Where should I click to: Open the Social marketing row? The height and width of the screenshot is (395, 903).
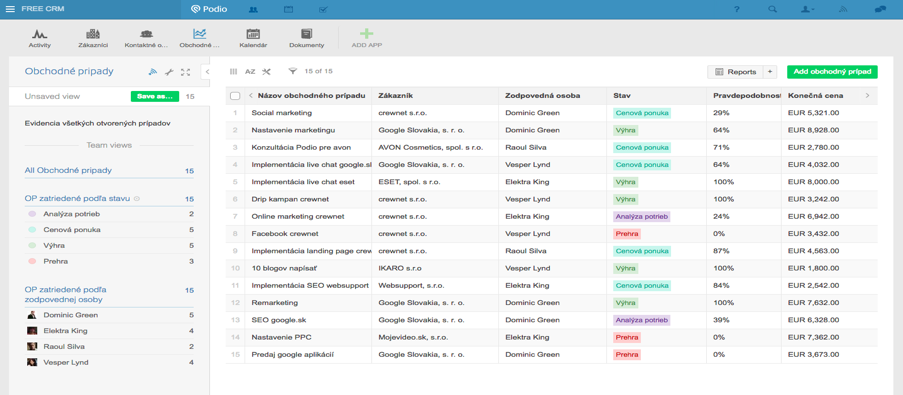point(552,113)
